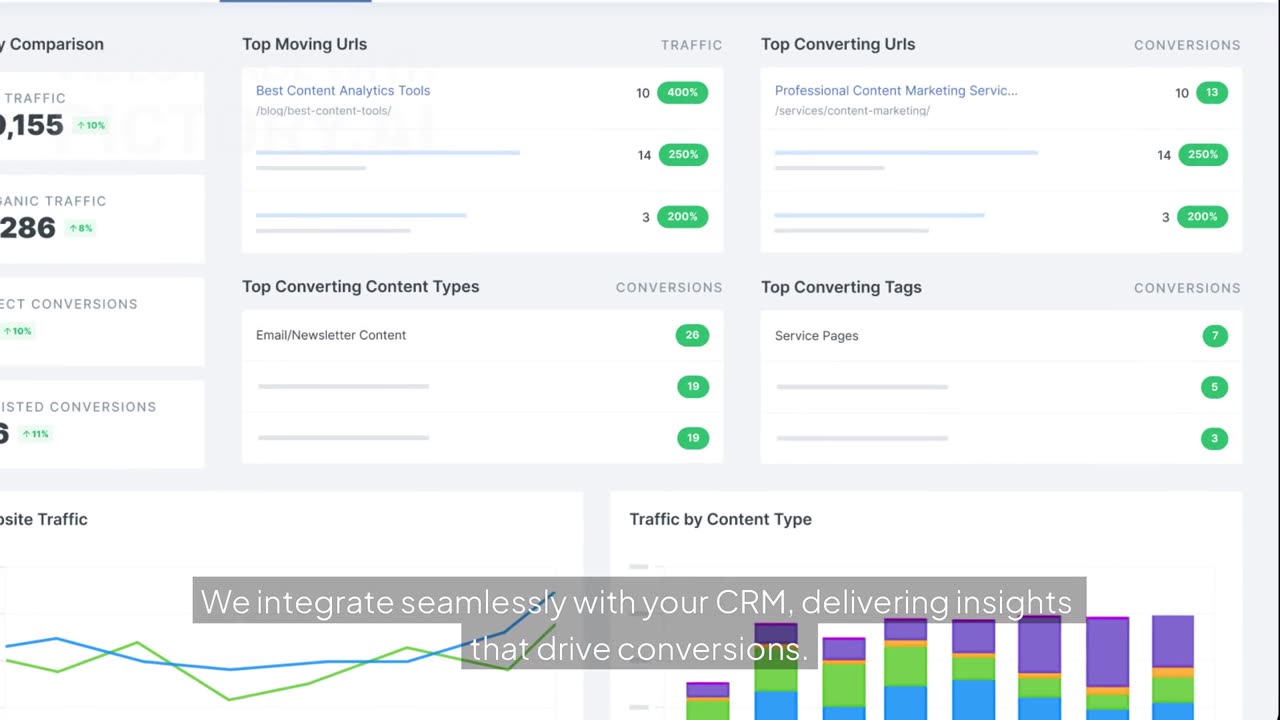Click the 250% badge under Top Moving Urls
Viewport: 1280px width, 720px height.
click(x=682, y=154)
